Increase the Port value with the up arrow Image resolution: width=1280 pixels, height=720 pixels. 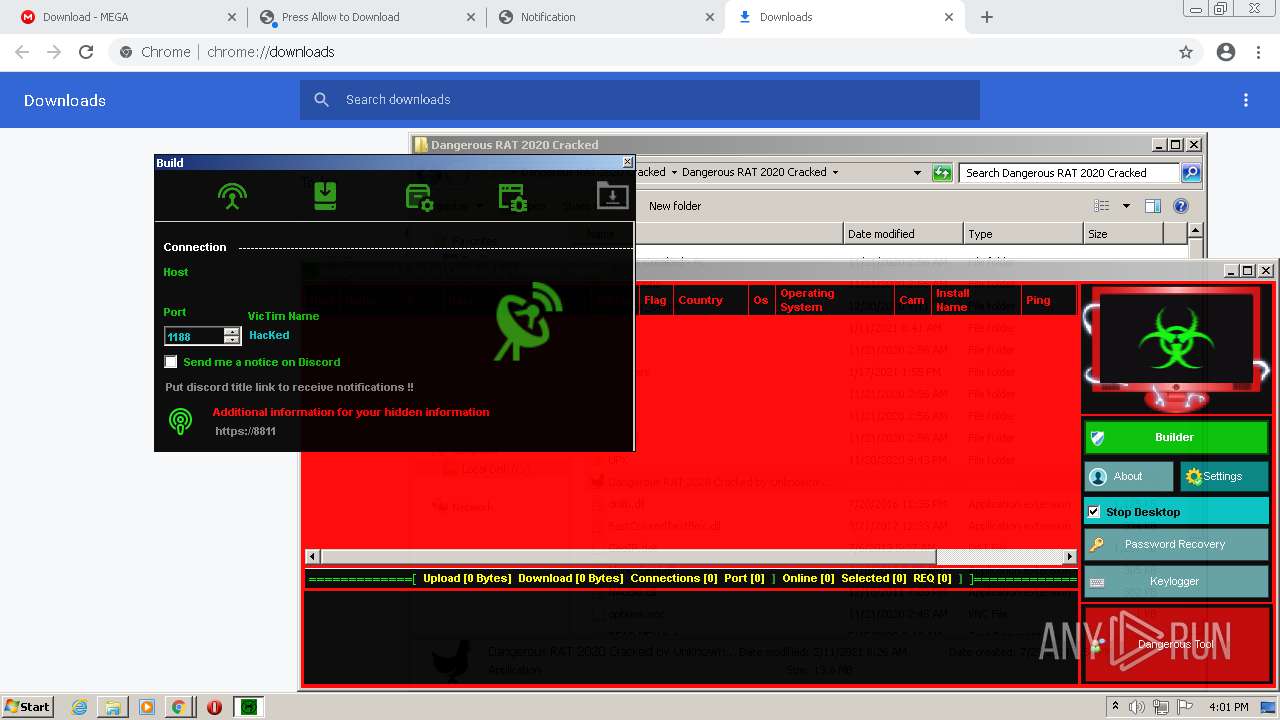tap(232, 331)
